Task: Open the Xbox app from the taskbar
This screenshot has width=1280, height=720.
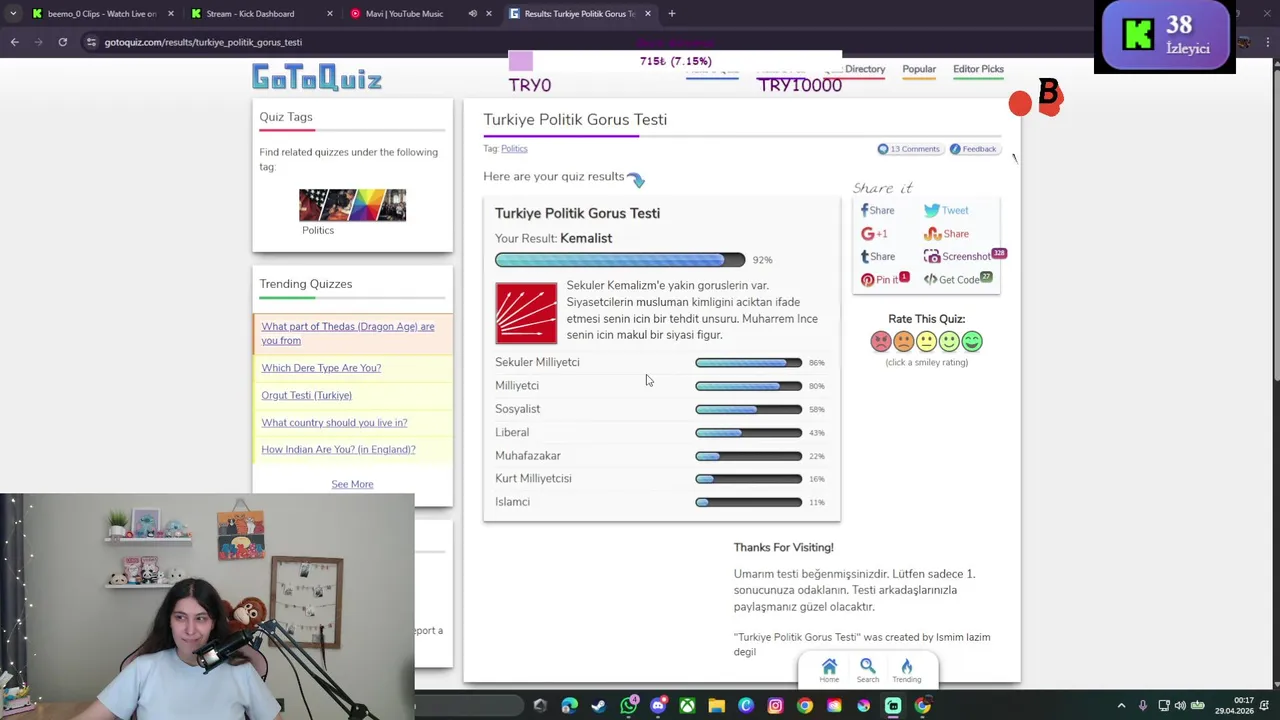Action: click(x=687, y=706)
